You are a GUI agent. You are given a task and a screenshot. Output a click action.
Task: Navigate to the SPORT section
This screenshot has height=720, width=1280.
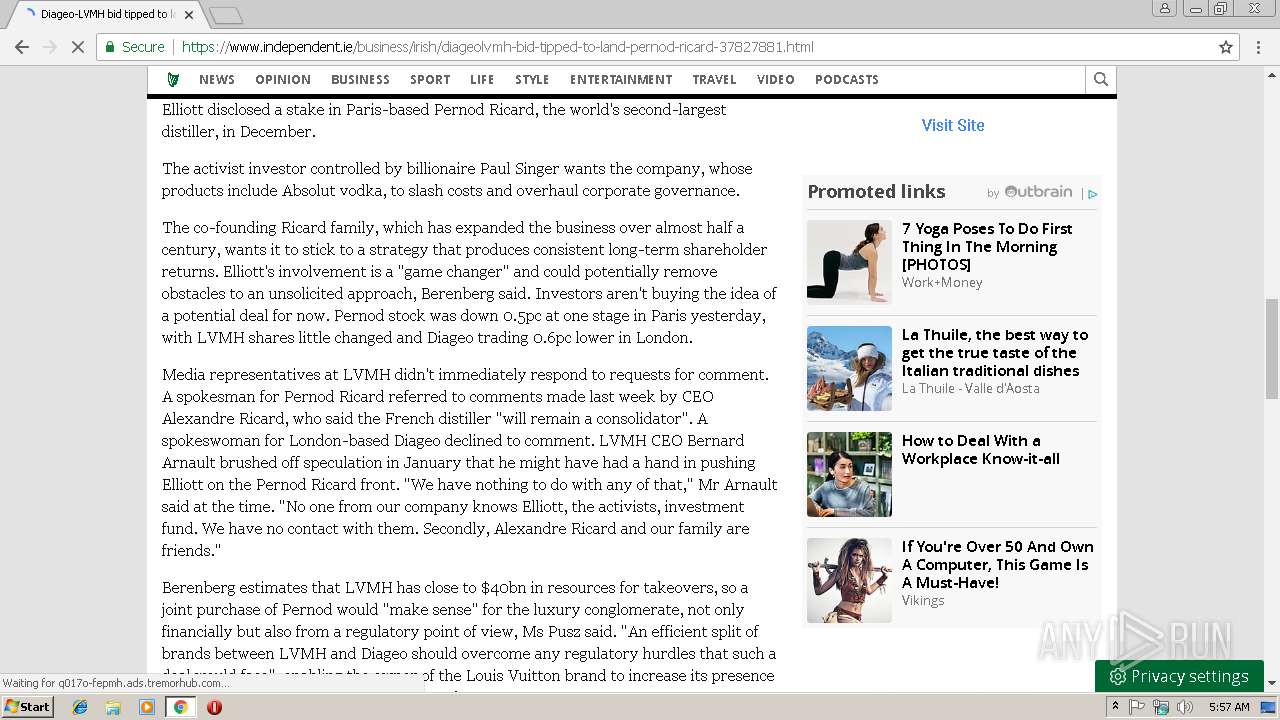click(430, 80)
